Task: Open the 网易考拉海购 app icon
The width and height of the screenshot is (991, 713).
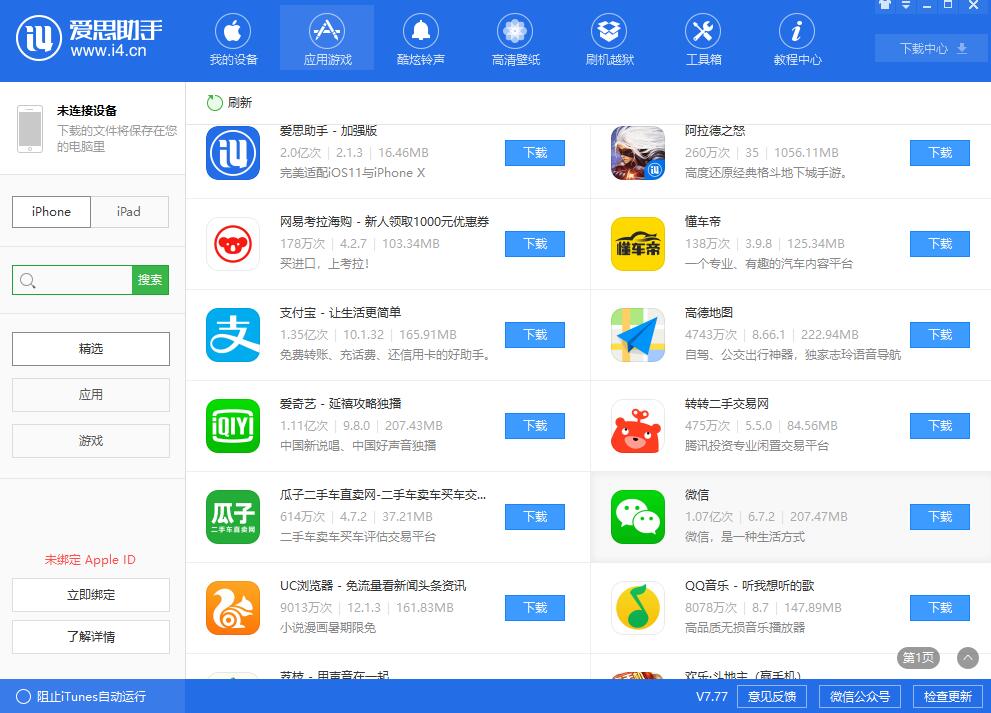Action: [x=233, y=244]
